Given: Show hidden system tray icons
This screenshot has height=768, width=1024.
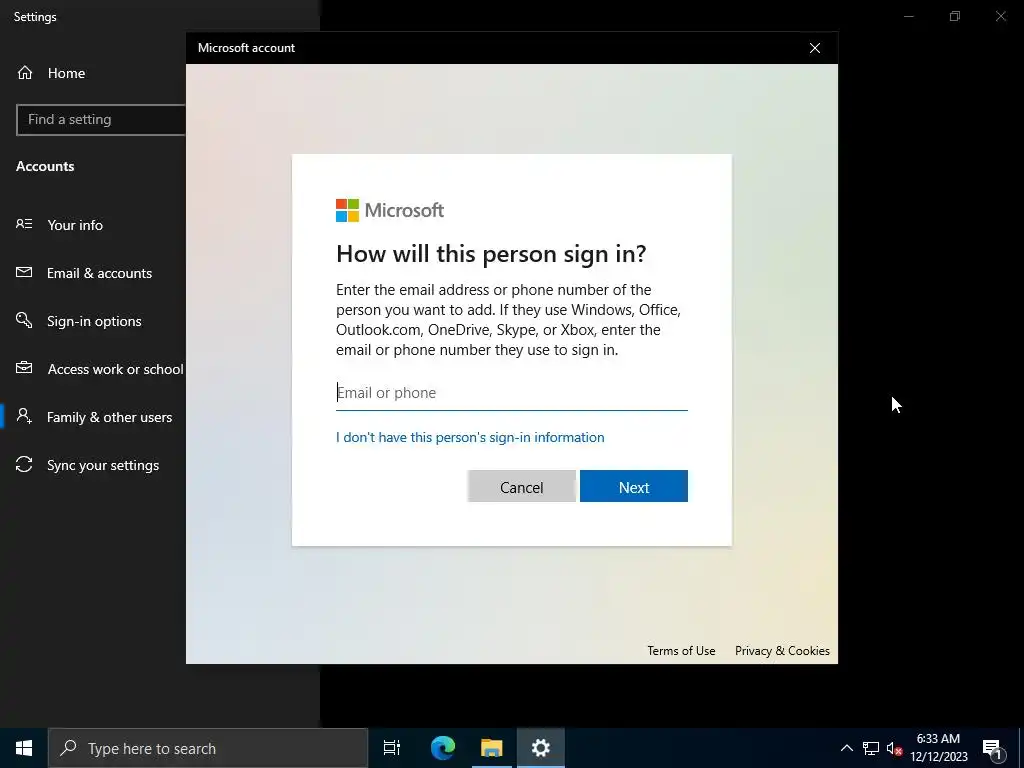Looking at the screenshot, I should (x=846, y=748).
